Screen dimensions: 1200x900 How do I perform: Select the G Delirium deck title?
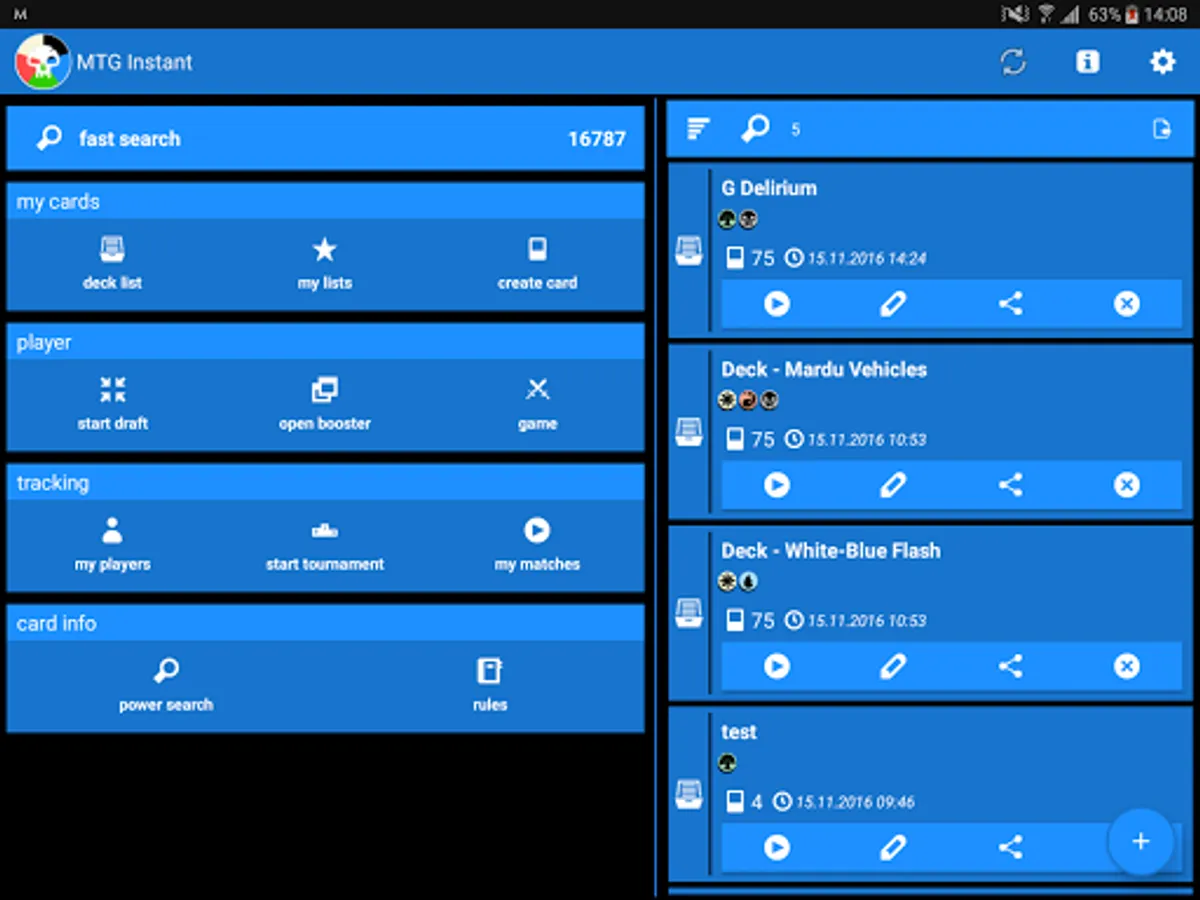(769, 188)
